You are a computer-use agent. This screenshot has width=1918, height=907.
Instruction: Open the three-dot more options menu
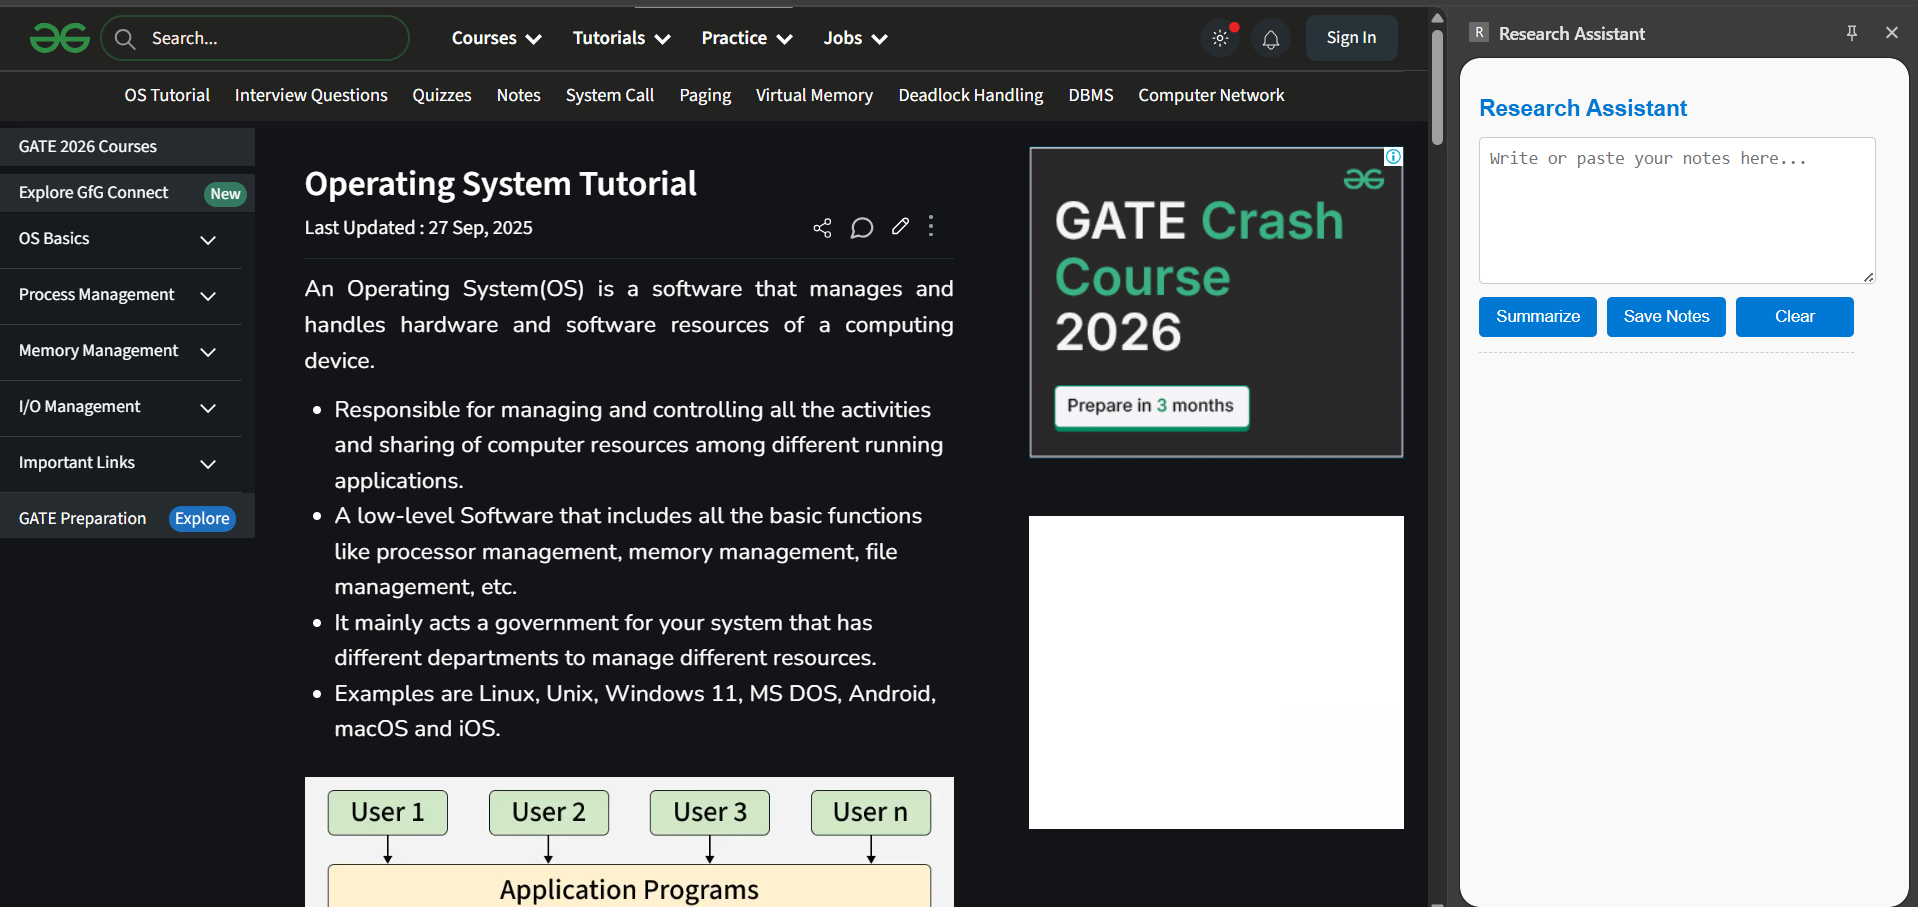[x=931, y=226]
